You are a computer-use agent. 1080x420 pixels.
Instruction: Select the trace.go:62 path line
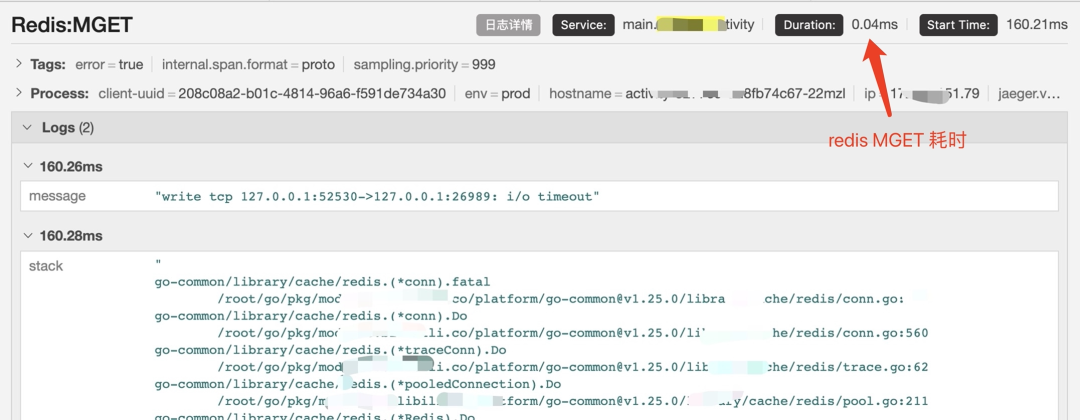(x=573, y=367)
